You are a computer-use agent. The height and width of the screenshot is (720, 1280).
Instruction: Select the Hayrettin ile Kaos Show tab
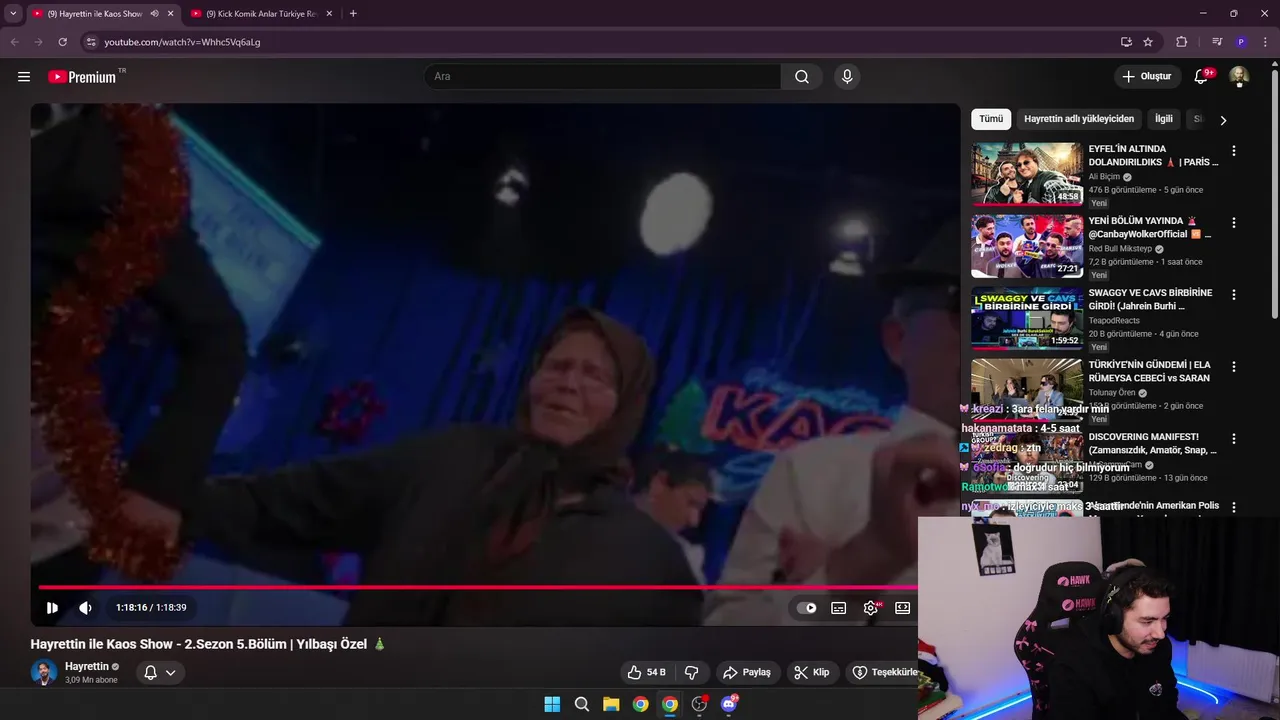(x=95, y=14)
